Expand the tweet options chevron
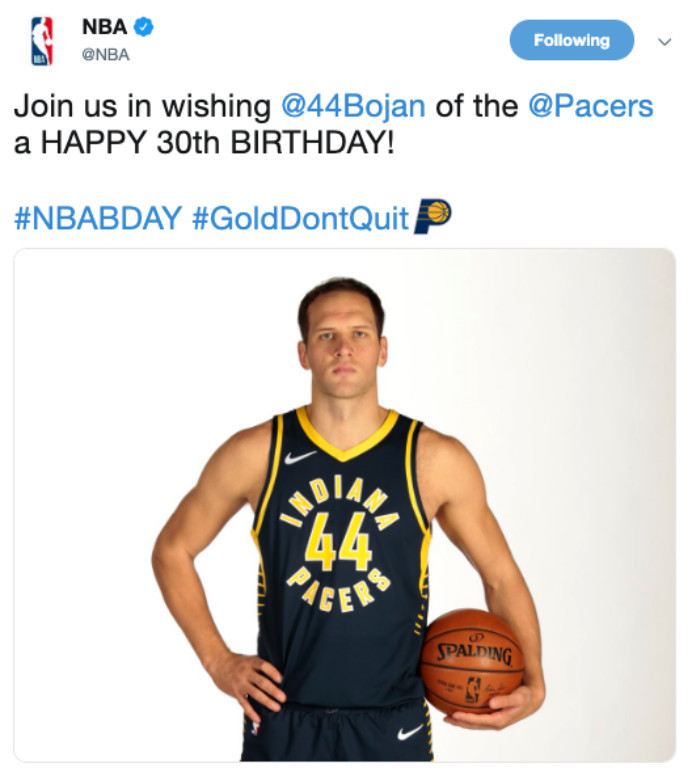The height and width of the screenshot is (776, 692). (662, 42)
